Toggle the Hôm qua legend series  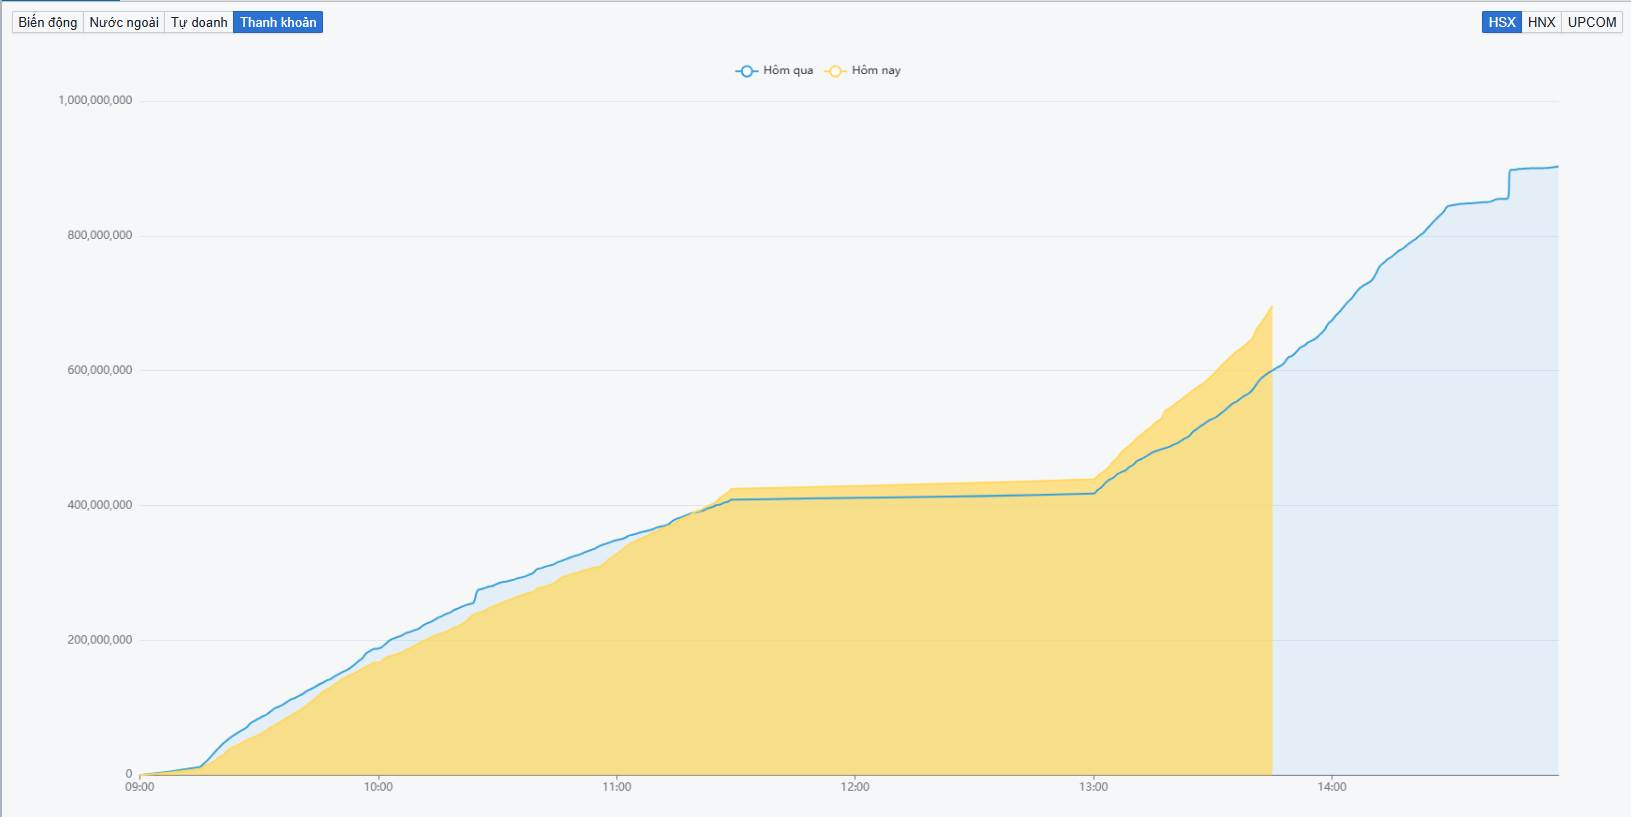(x=775, y=70)
